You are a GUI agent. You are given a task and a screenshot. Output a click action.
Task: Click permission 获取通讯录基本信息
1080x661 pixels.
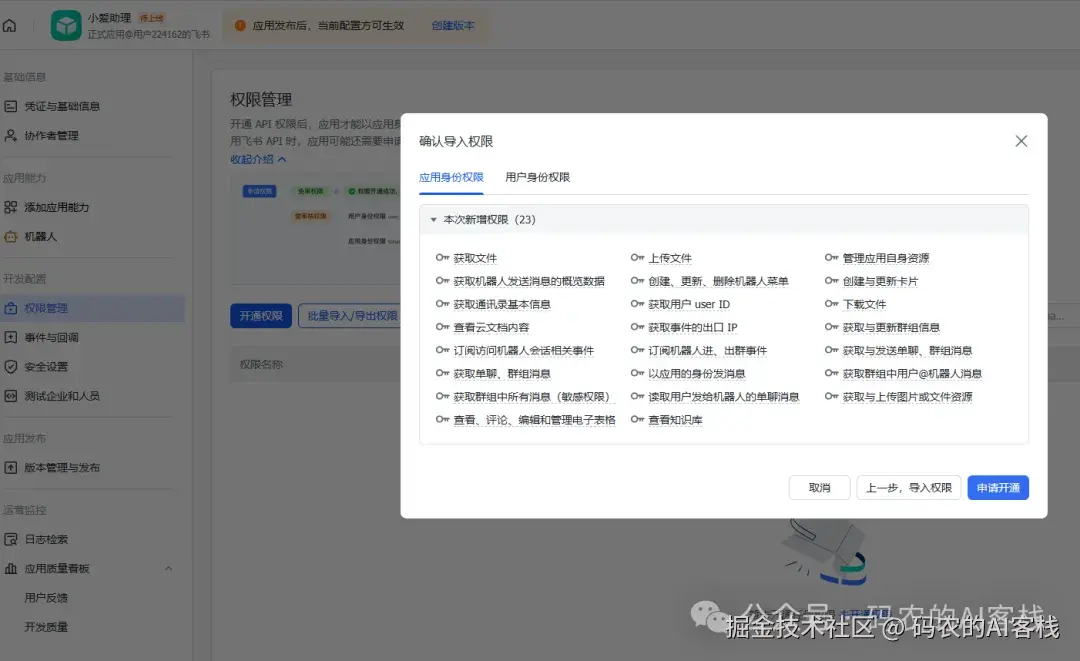(x=502, y=304)
